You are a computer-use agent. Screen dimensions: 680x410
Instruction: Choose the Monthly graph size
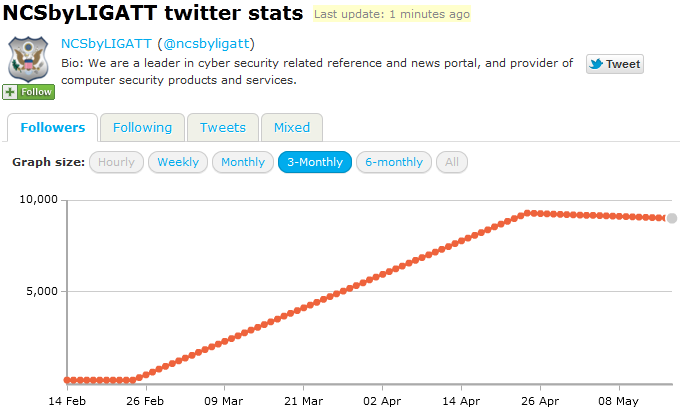point(243,162)
